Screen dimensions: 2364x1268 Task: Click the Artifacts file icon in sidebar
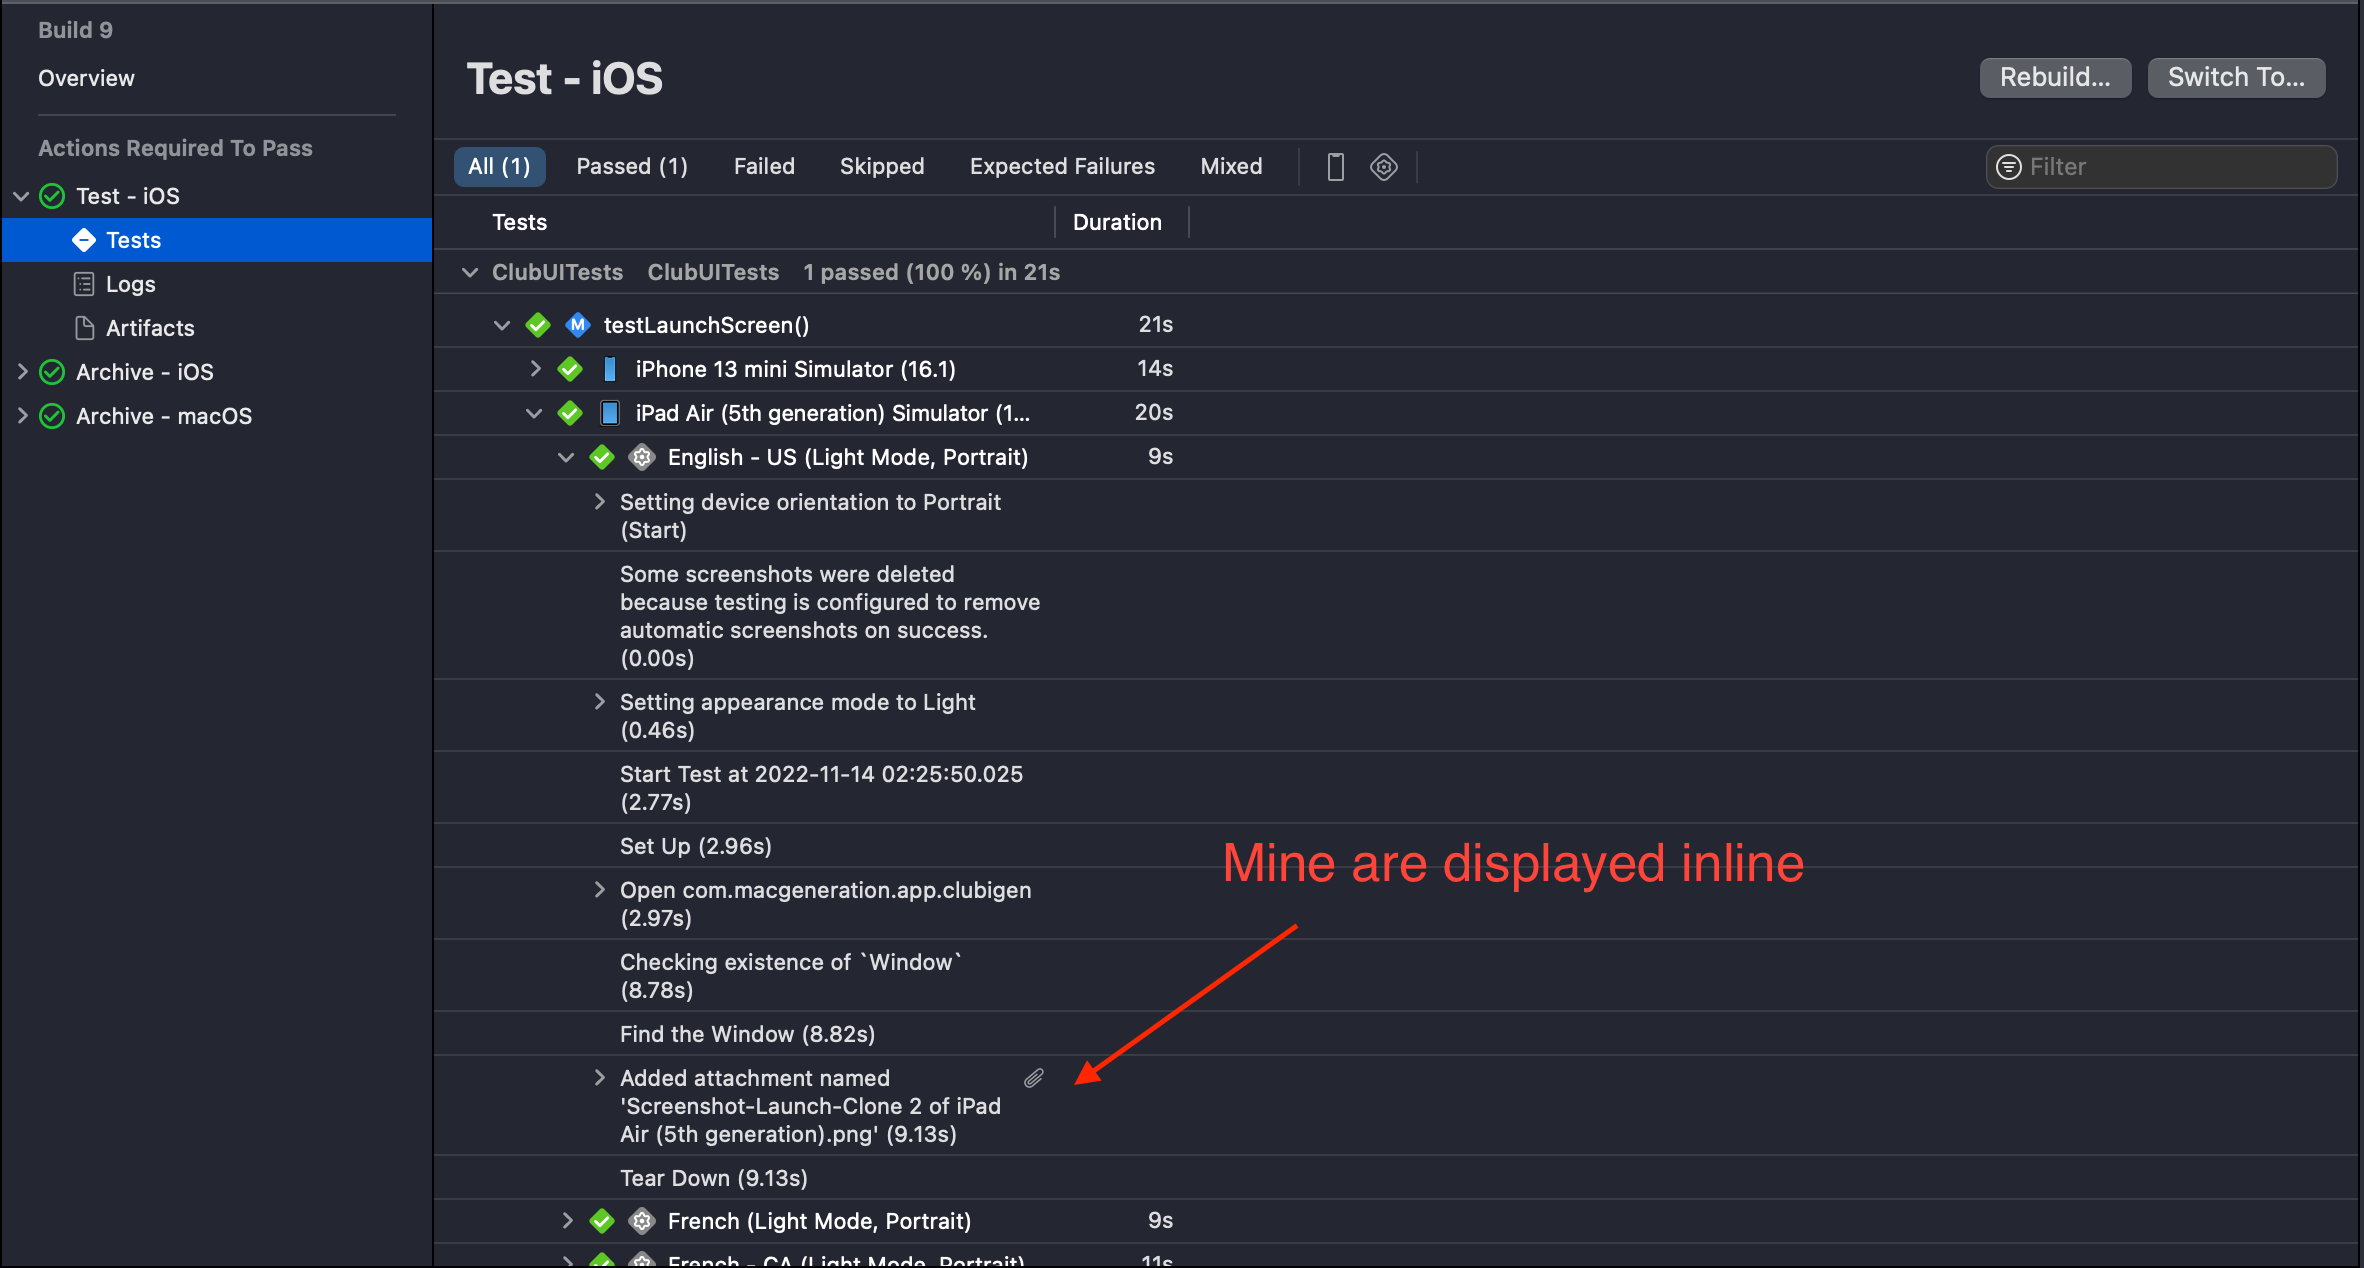click(x=84, y=328)
